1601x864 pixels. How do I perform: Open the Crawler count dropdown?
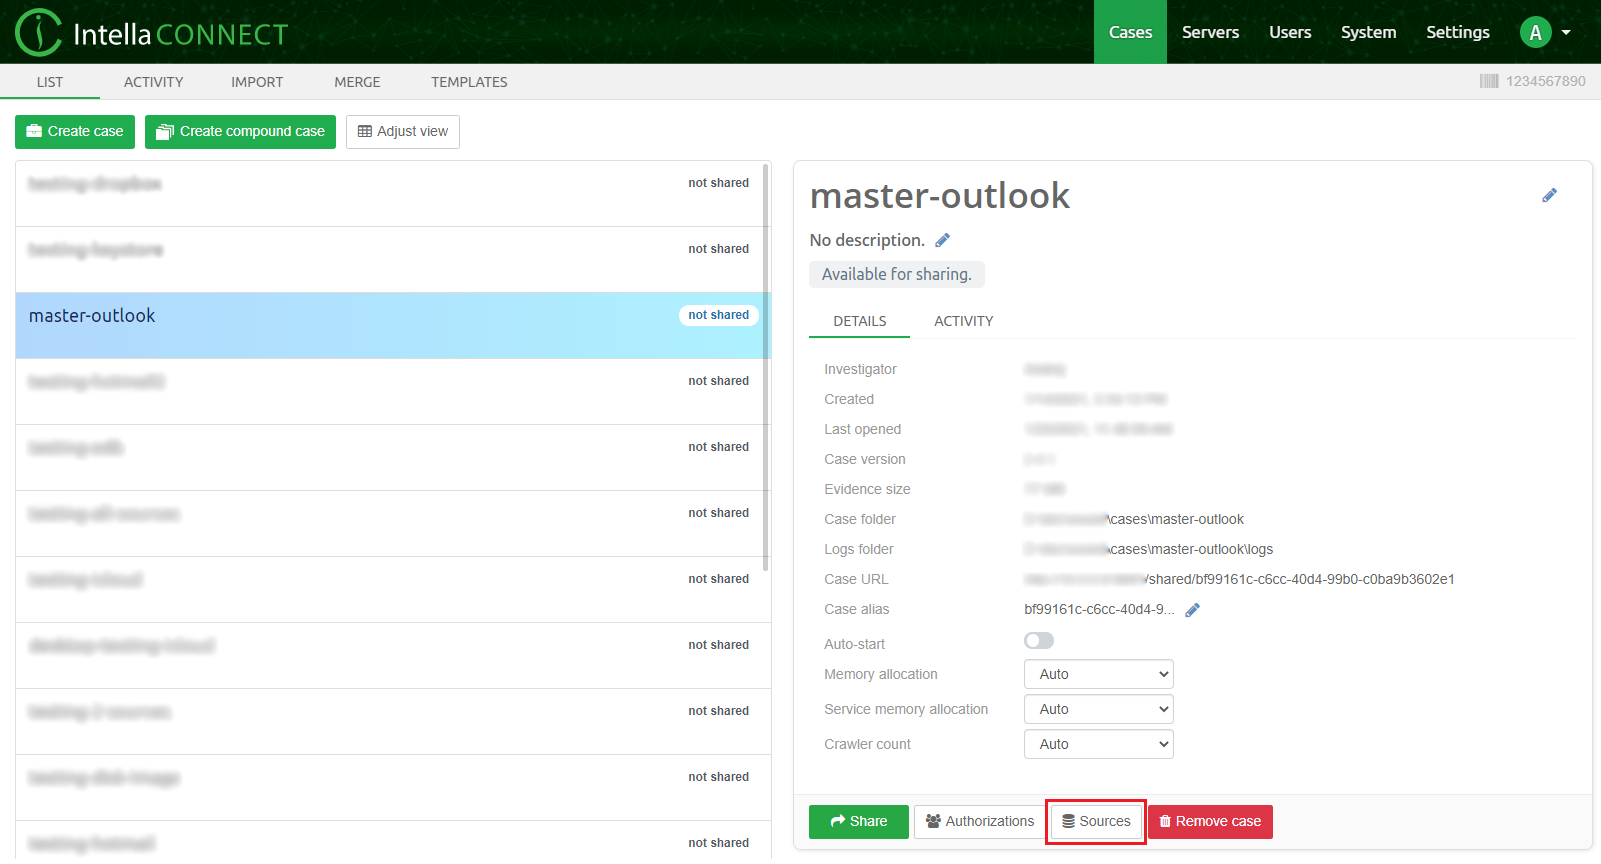[1098, 745]
